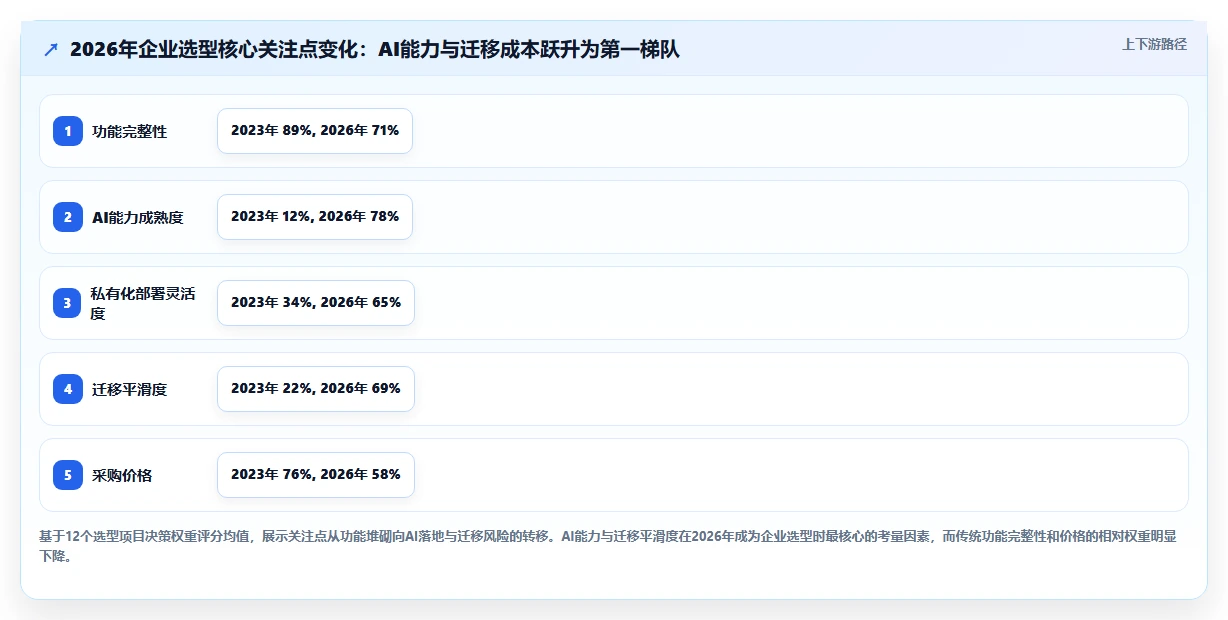
Task: Click the number 1 badge for 功能完整性
Action: click(68, 131)
